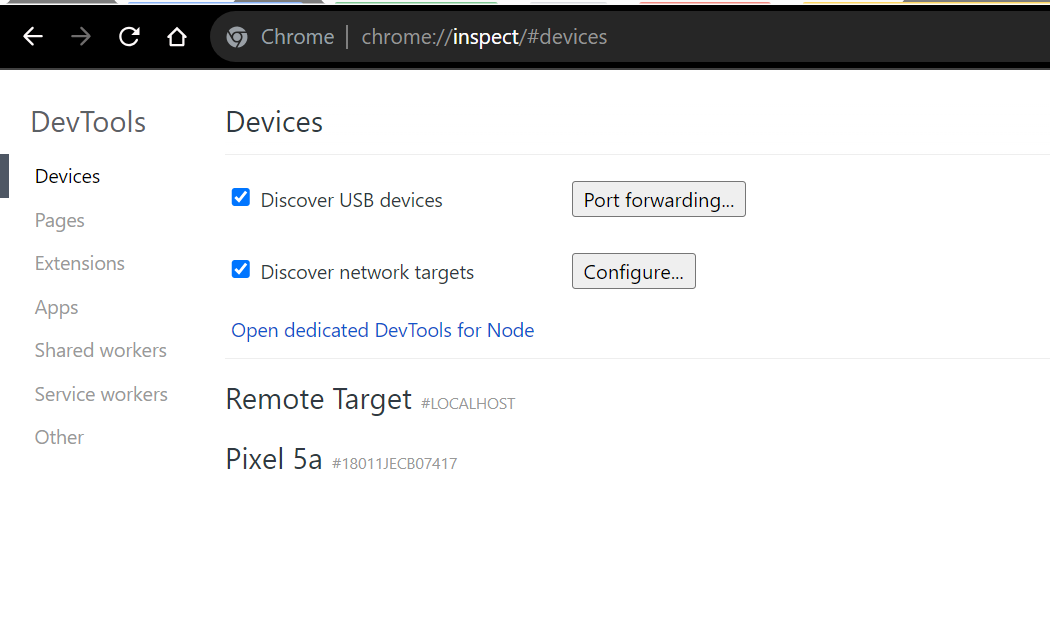Click the browser forward arrow
This screenshot has width=1050, height=627.
(80, 36)
